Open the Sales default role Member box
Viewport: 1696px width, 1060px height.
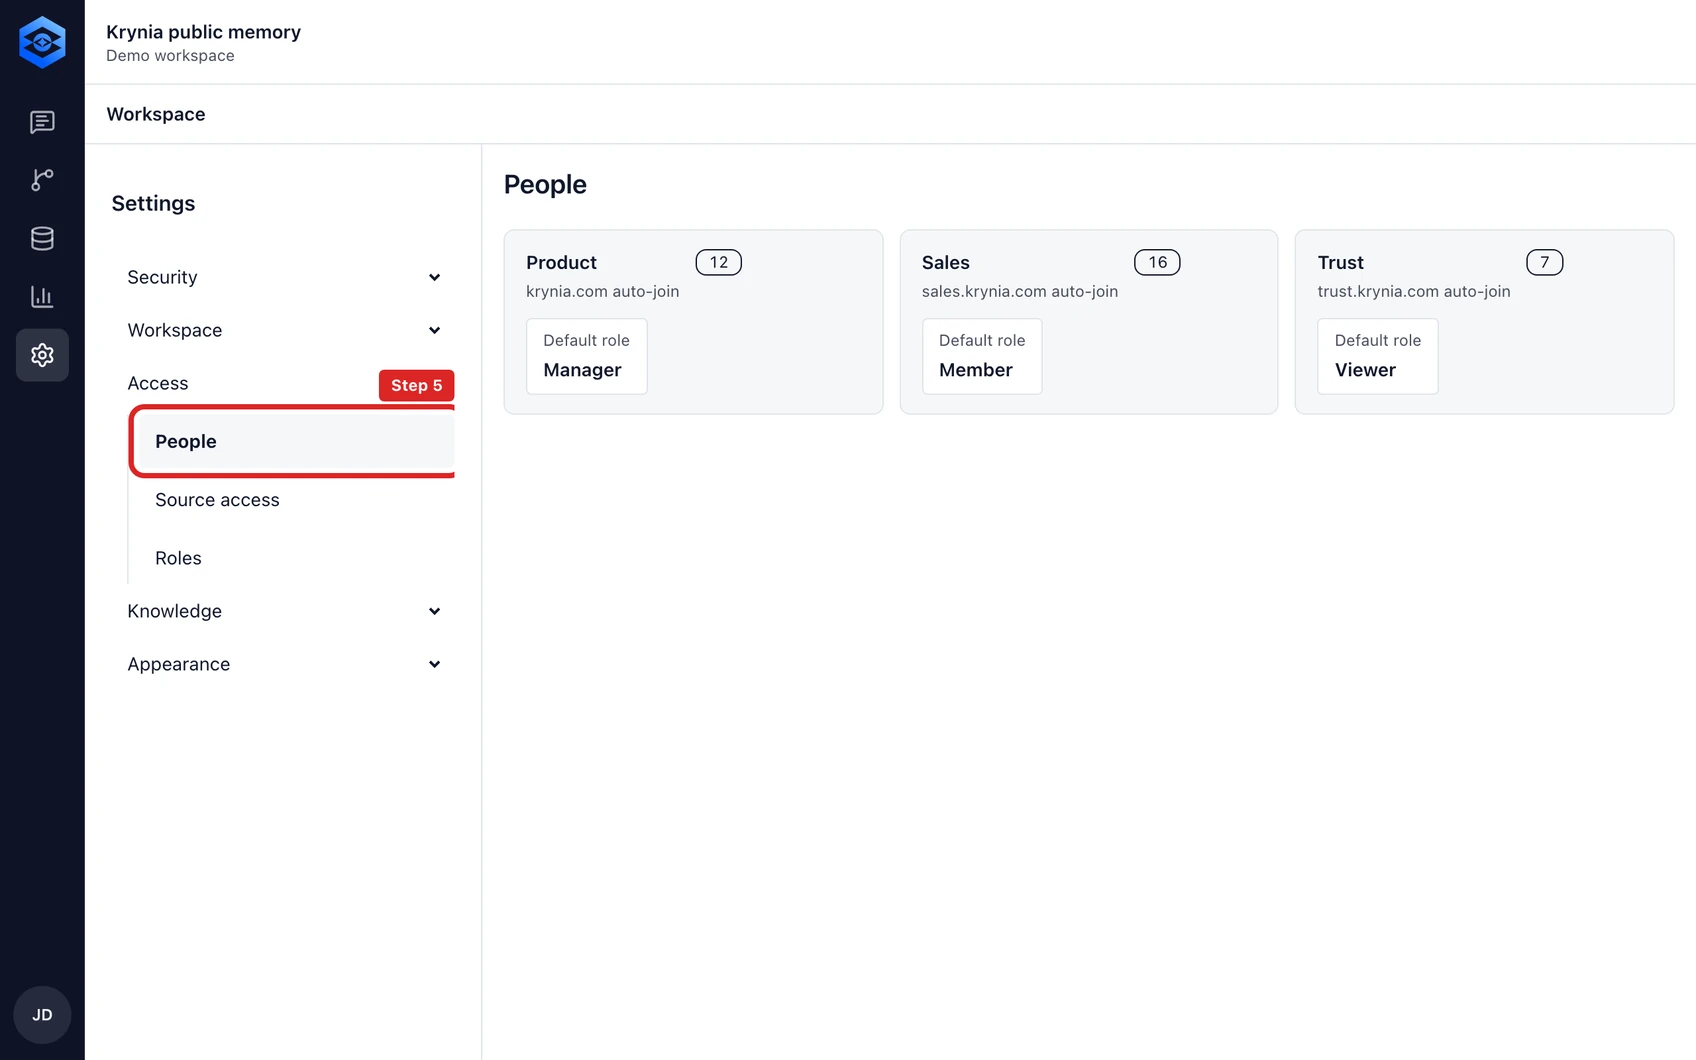point(982,356)
